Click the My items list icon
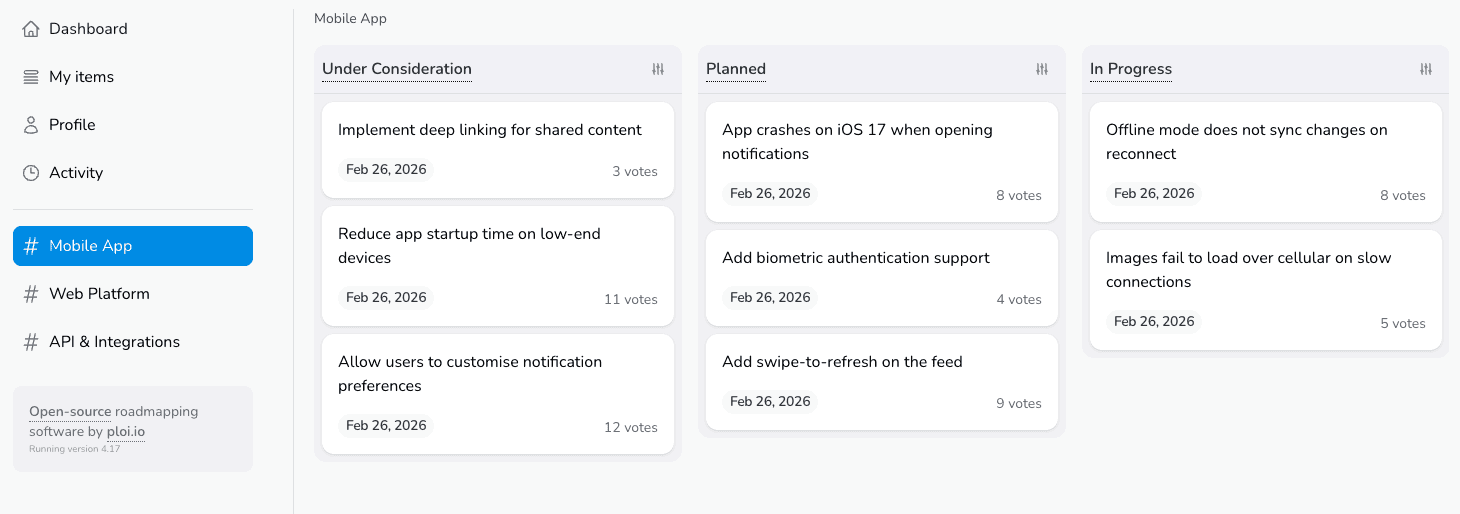This screenshot has width=1460, height=514. tap(31, 77)
